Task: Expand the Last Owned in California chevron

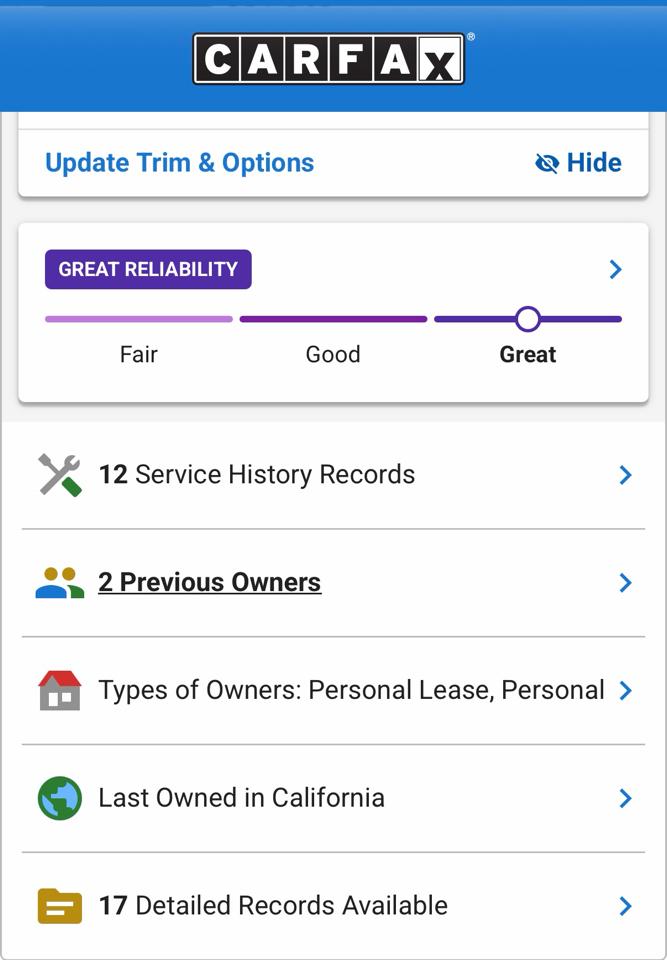Action: [x=625, y=798]
